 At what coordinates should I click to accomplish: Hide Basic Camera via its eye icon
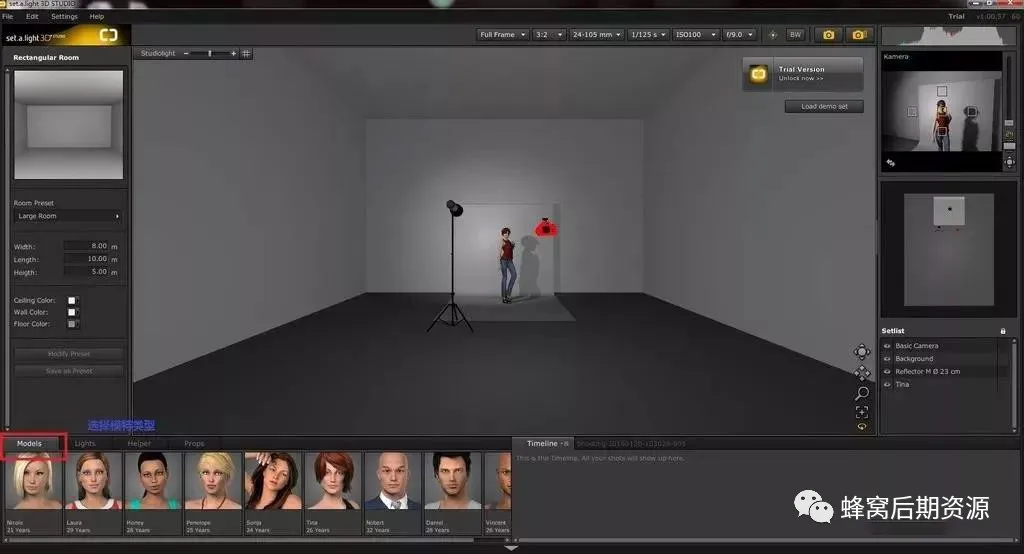point(887,346)
